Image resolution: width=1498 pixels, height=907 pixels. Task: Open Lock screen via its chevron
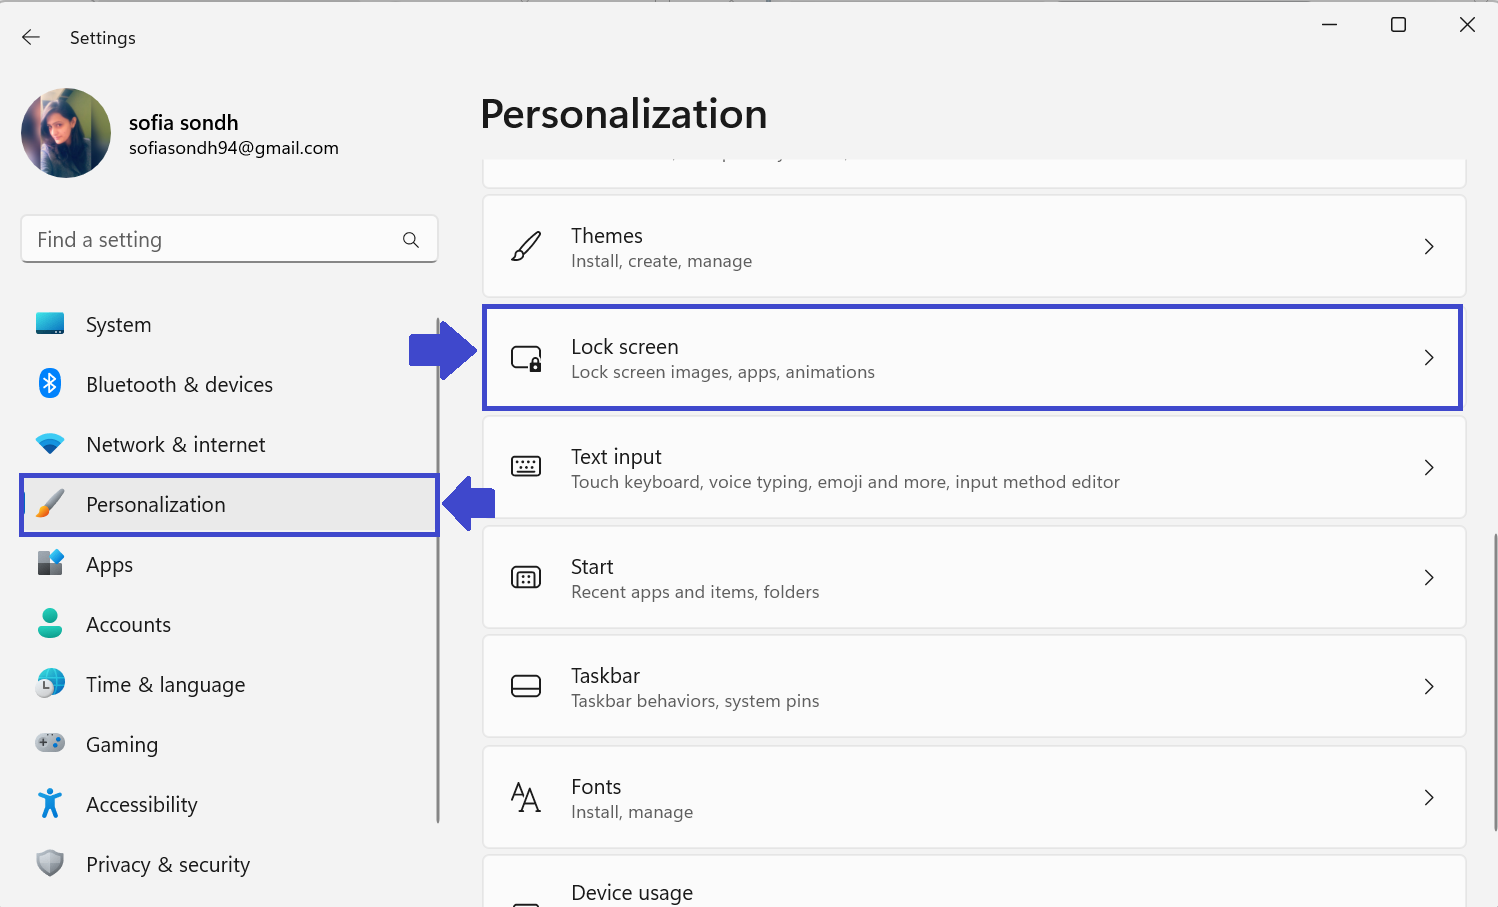click(1429, 358)
